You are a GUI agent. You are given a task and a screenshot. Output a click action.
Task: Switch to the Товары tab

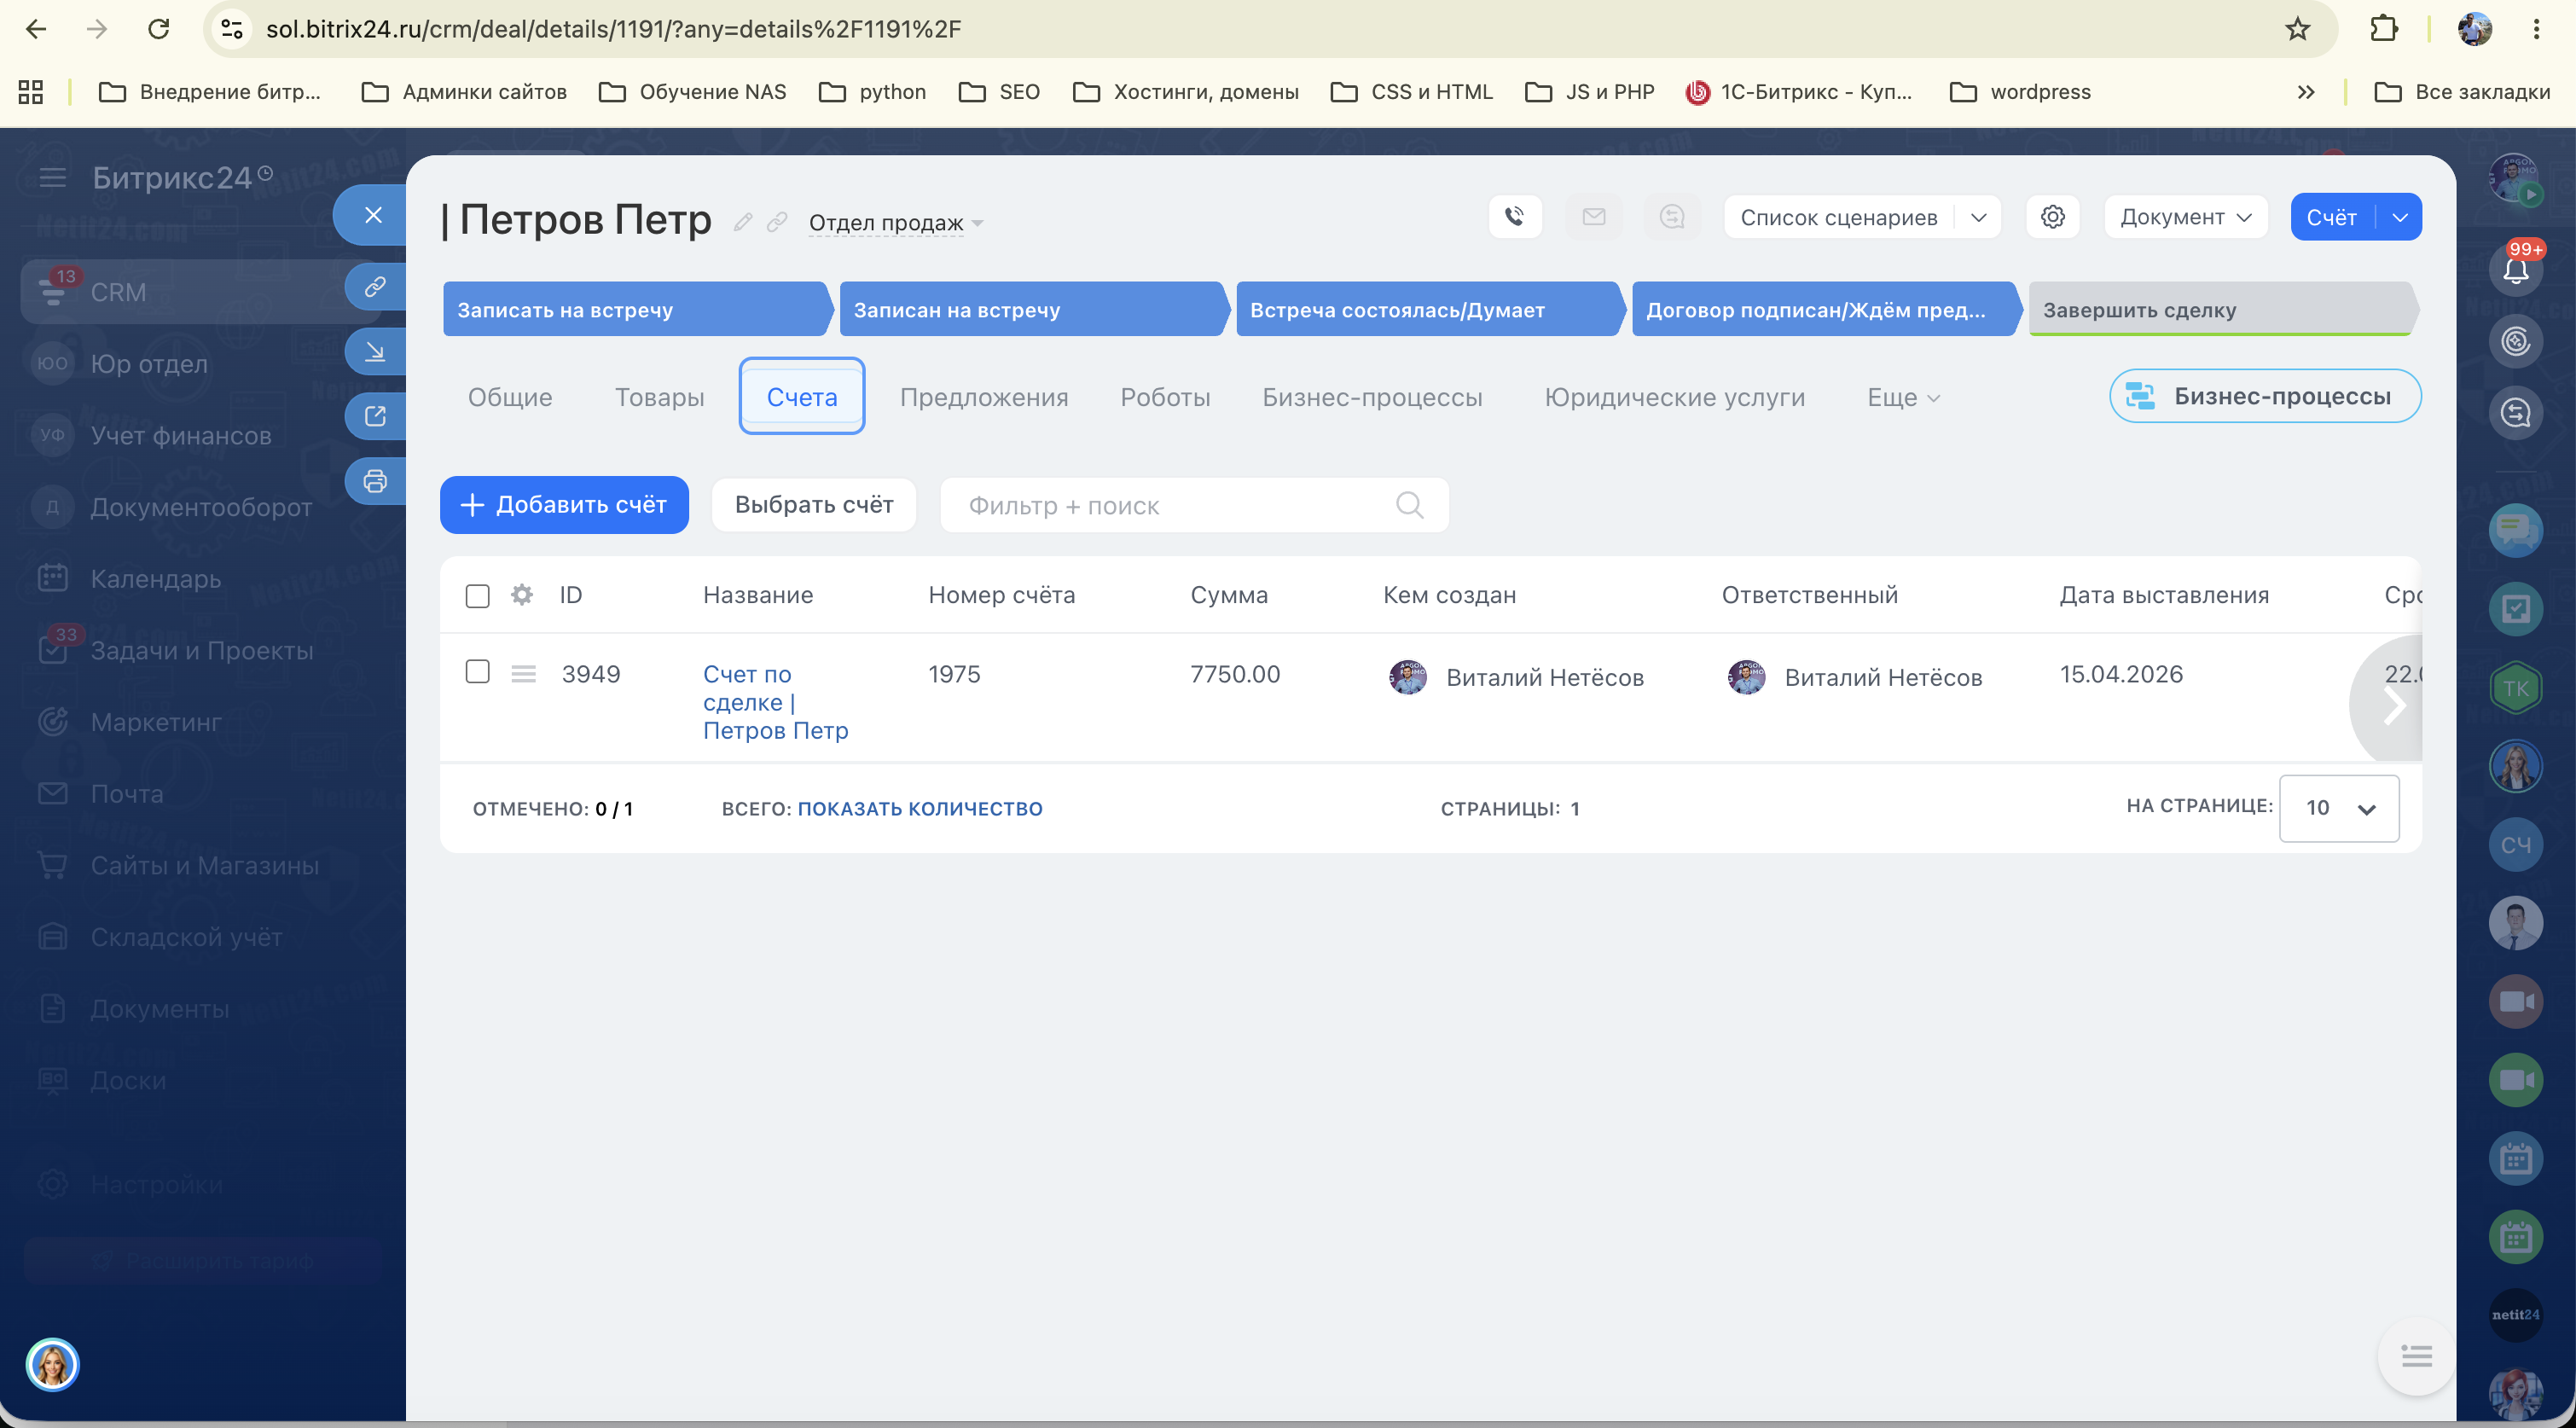click(659, 397)
